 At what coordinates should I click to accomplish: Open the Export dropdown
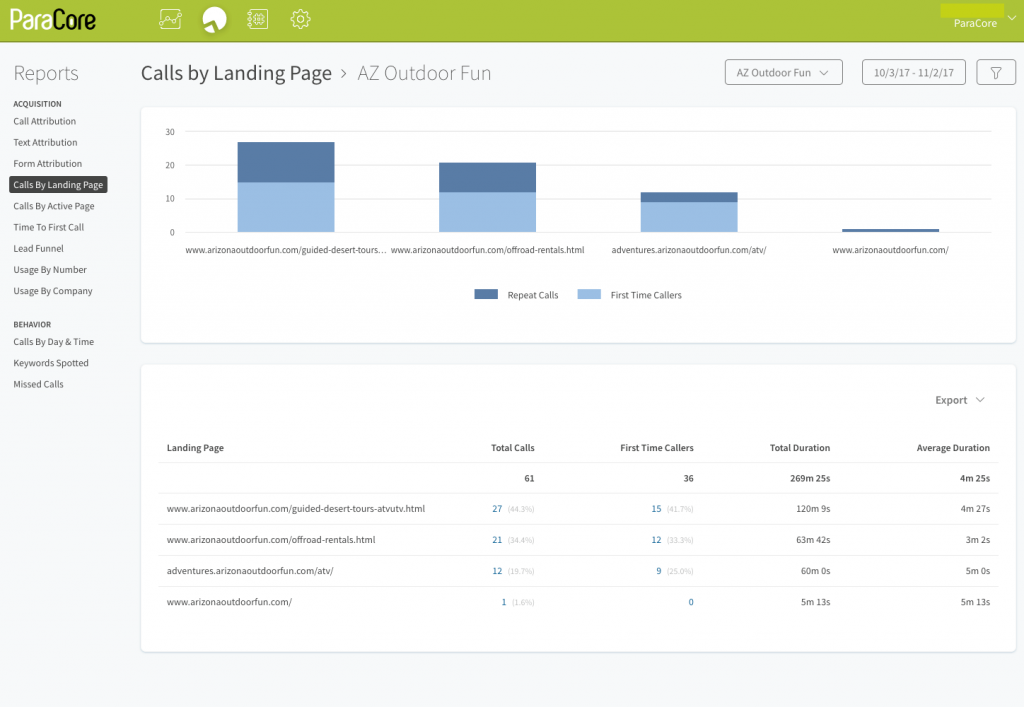click(959, 400)
